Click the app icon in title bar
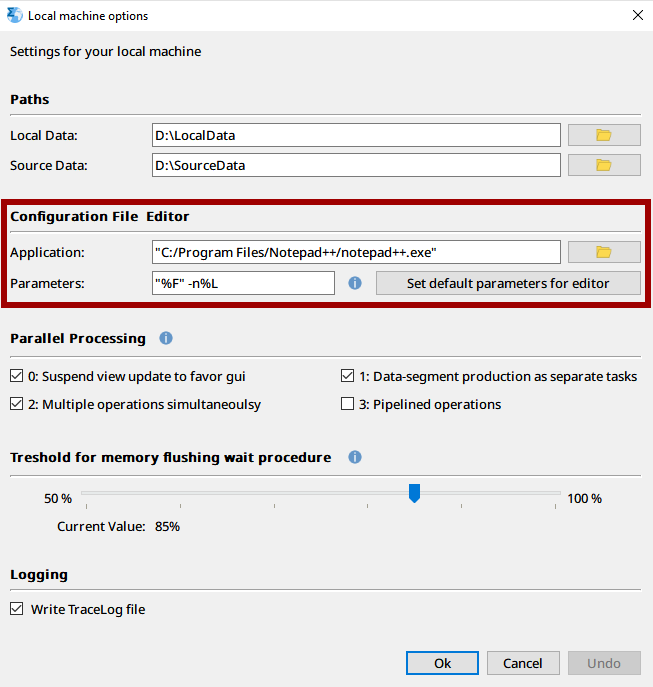Image resolution: width=653 pixels, height=687 pixels. tap(14, 15)
